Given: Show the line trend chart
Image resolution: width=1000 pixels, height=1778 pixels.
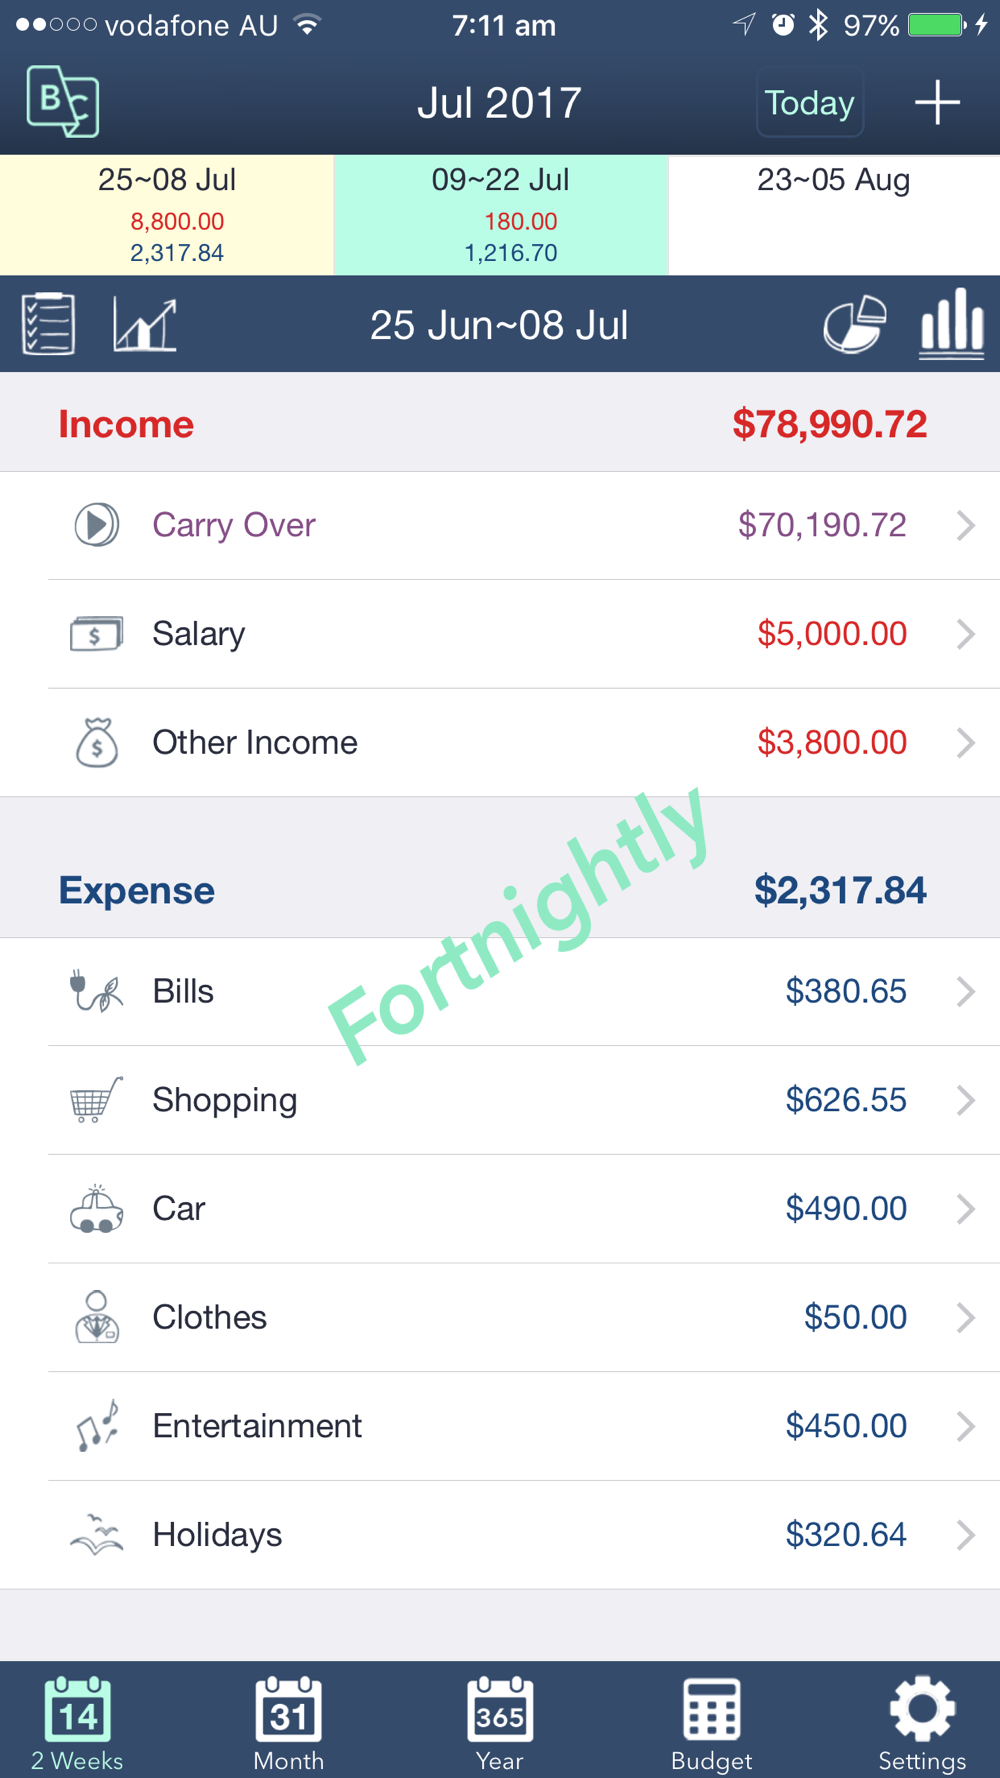Looking at the screenshot, I should [145, 324].
